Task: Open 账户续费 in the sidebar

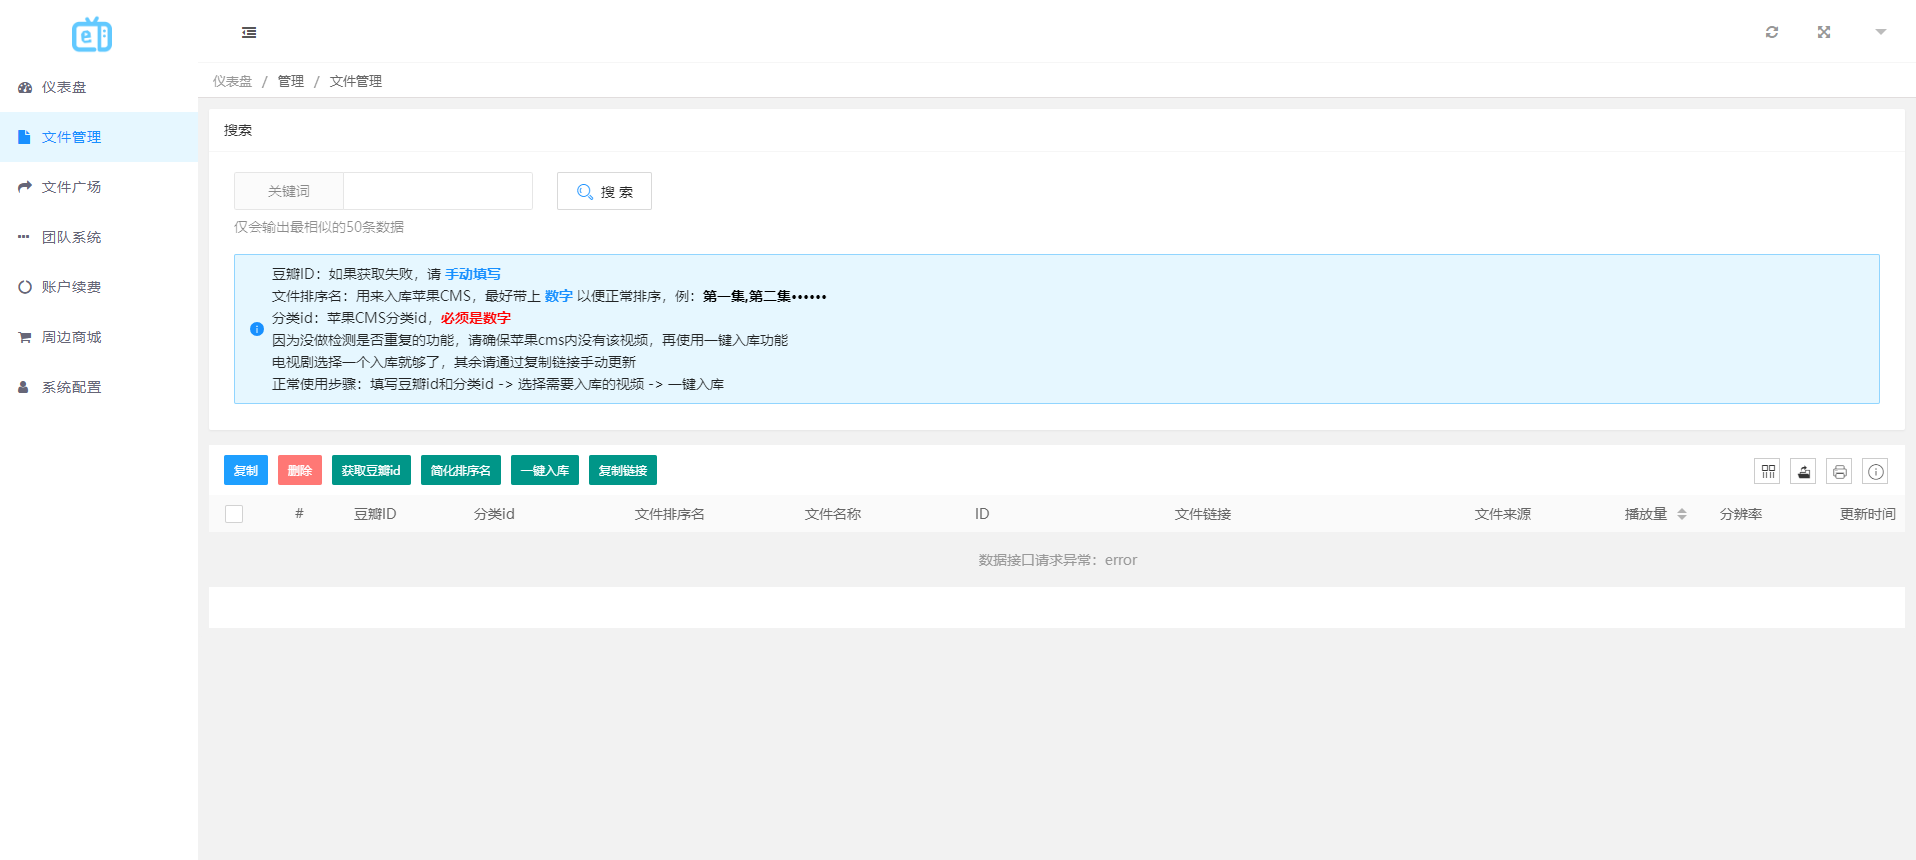Action: click(x=71, y=287)
